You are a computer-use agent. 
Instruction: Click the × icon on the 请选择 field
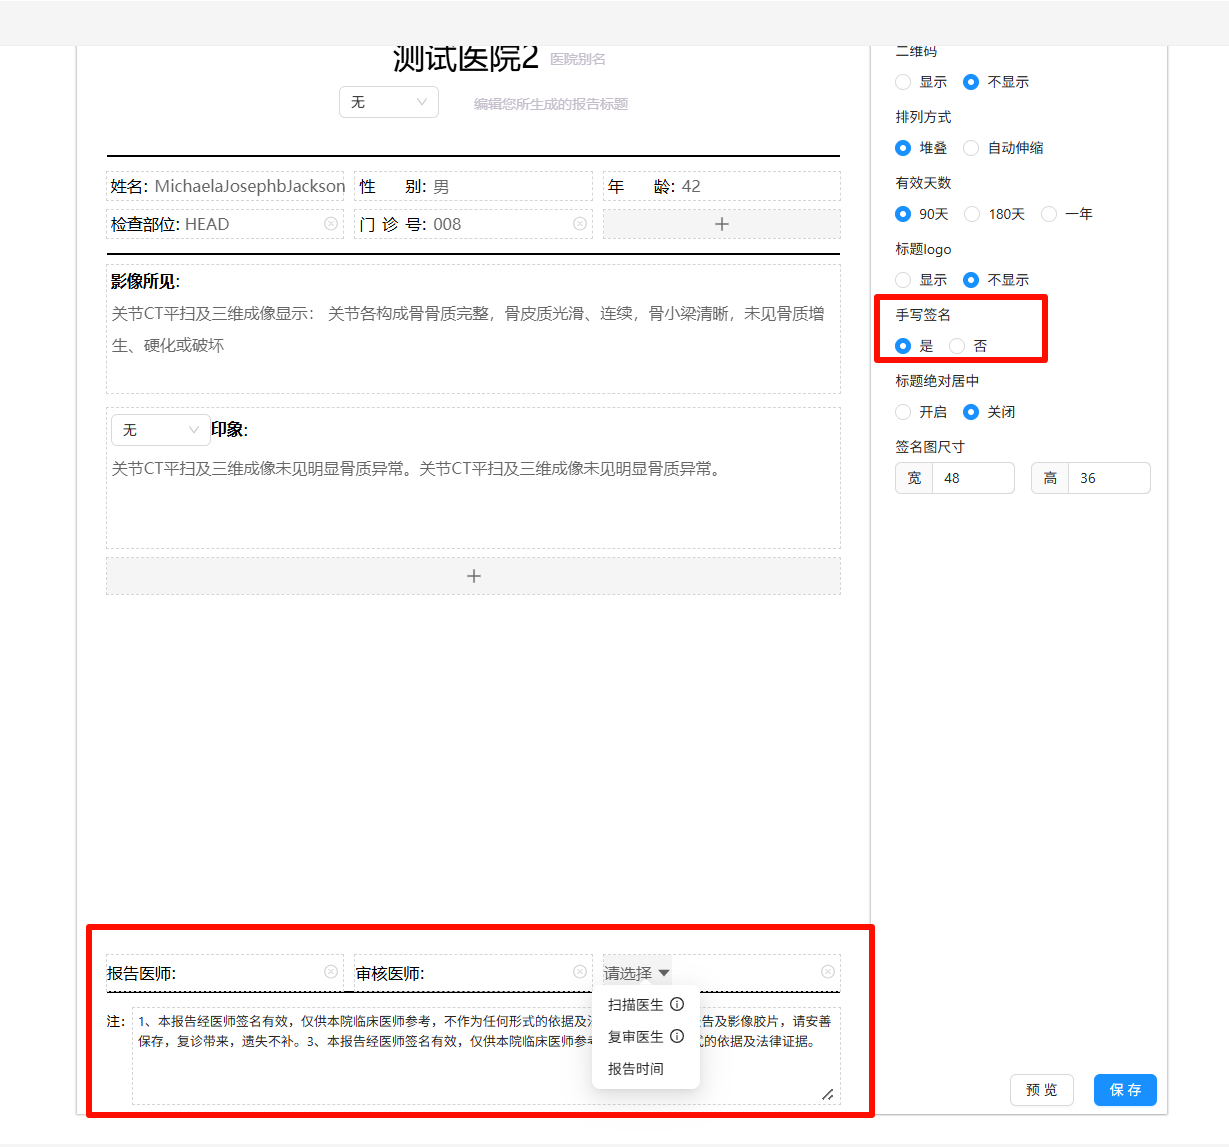coord(828,971)
